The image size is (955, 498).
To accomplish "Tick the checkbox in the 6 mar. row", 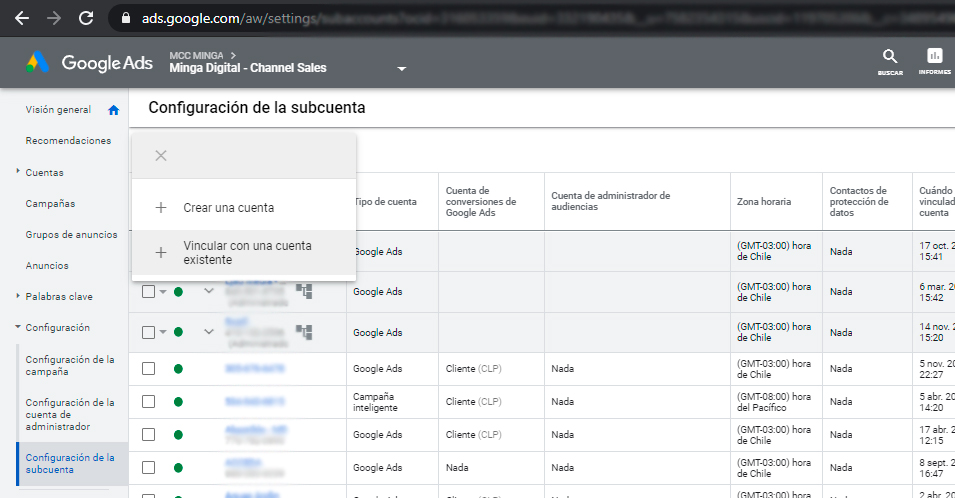I will 149,292.
